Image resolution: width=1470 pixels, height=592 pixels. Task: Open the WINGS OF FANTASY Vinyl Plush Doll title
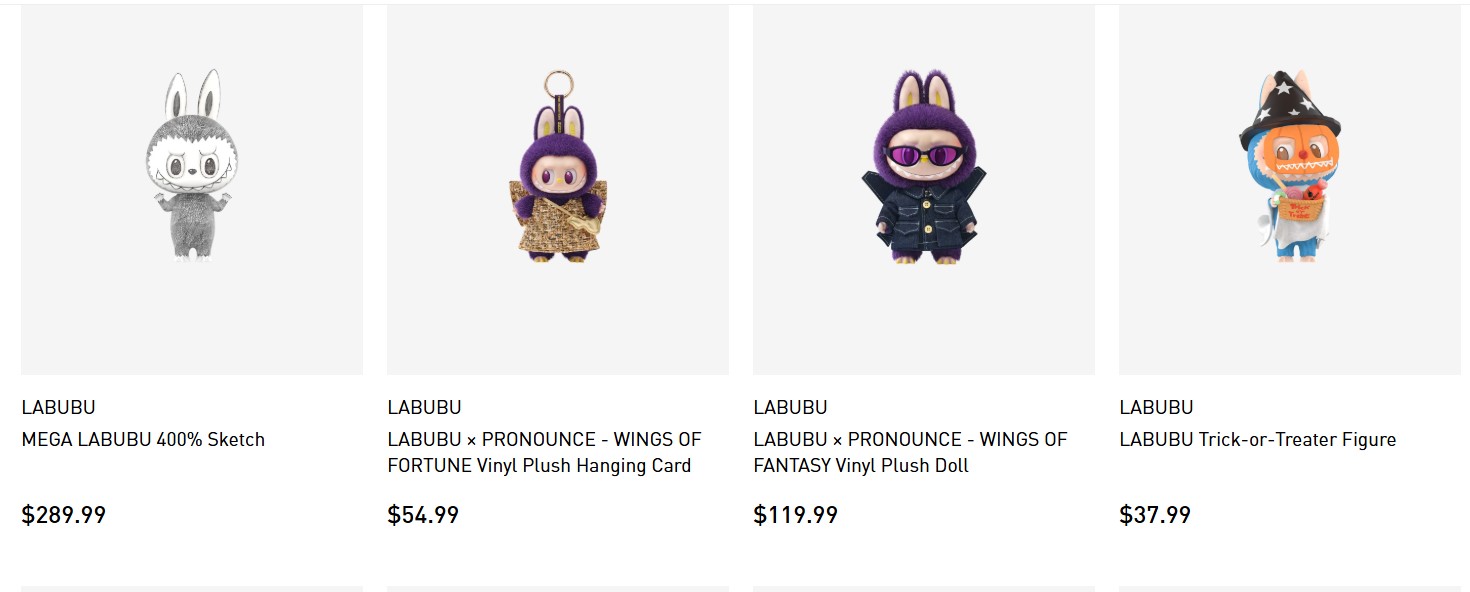point(911,452)
